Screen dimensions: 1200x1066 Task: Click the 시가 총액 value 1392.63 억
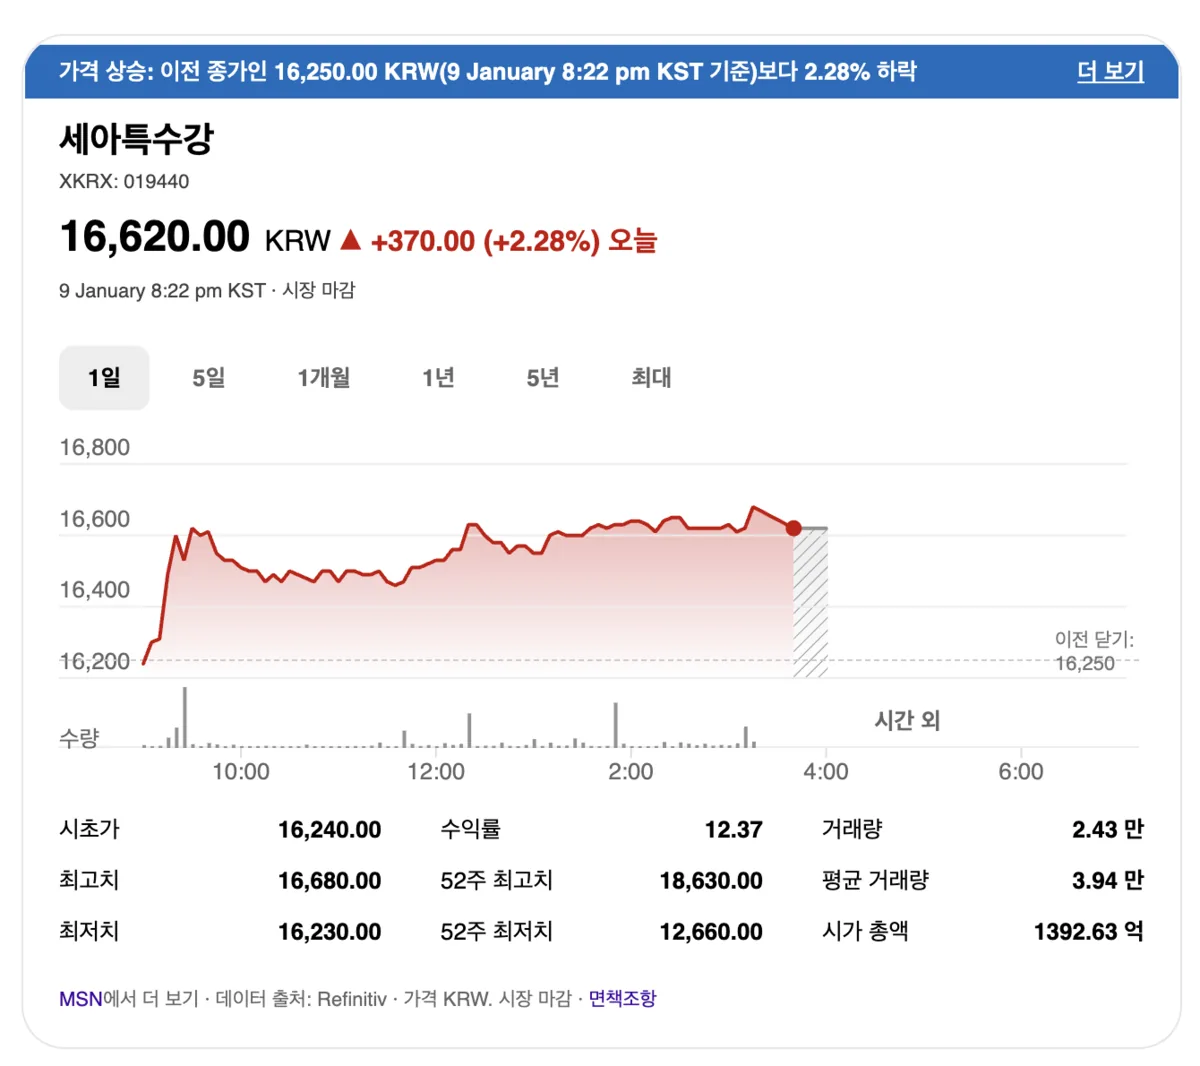(1088, 932)
